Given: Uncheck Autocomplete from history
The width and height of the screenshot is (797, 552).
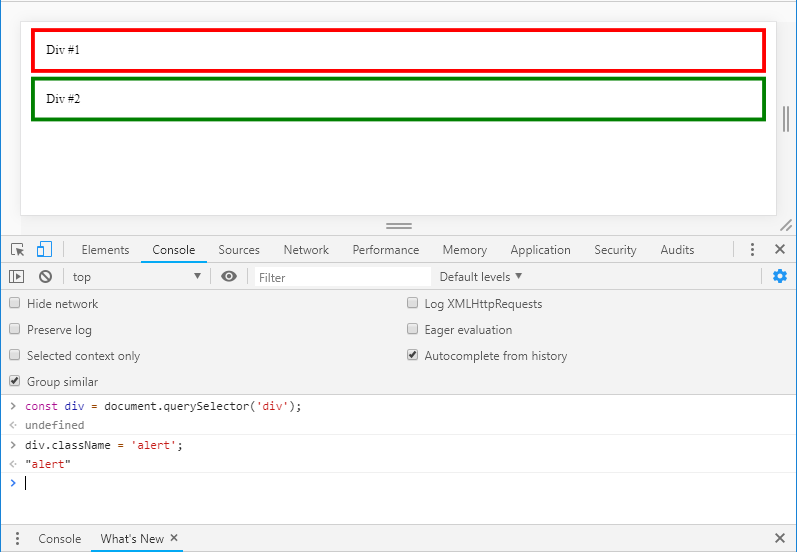Looking at the screenshot, I should point(413,356).
